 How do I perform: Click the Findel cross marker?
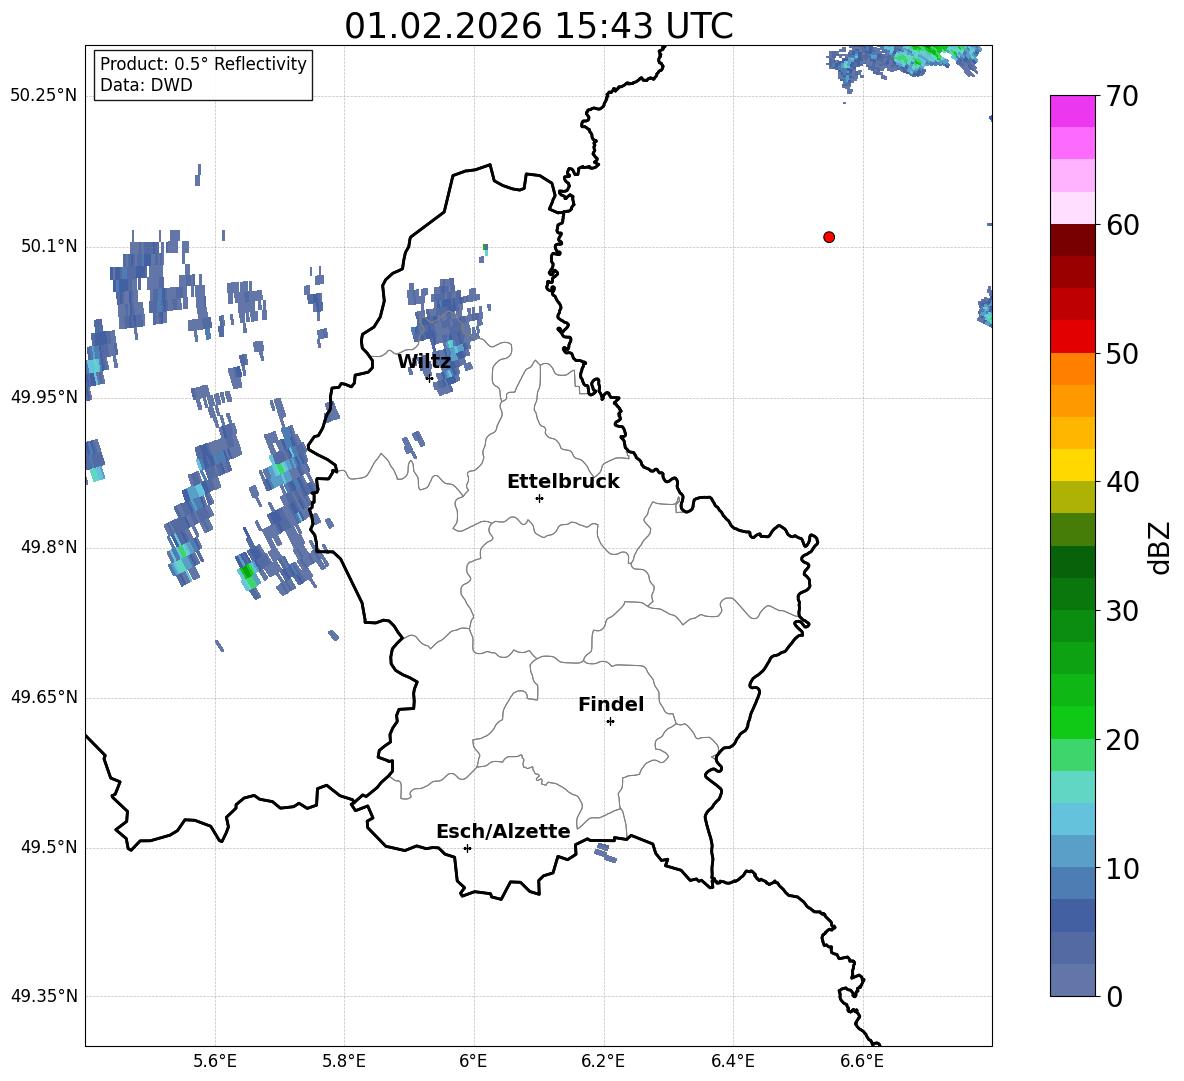tap(610, 722)
